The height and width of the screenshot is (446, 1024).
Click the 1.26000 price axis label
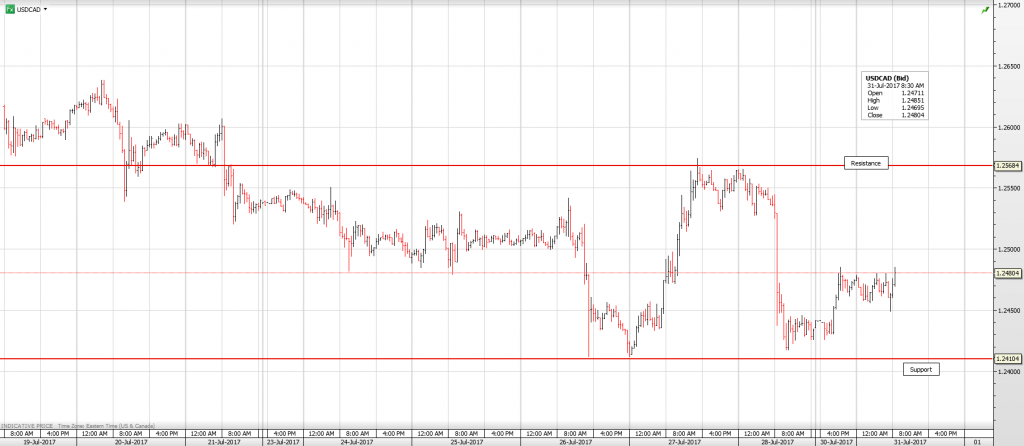1007,127
